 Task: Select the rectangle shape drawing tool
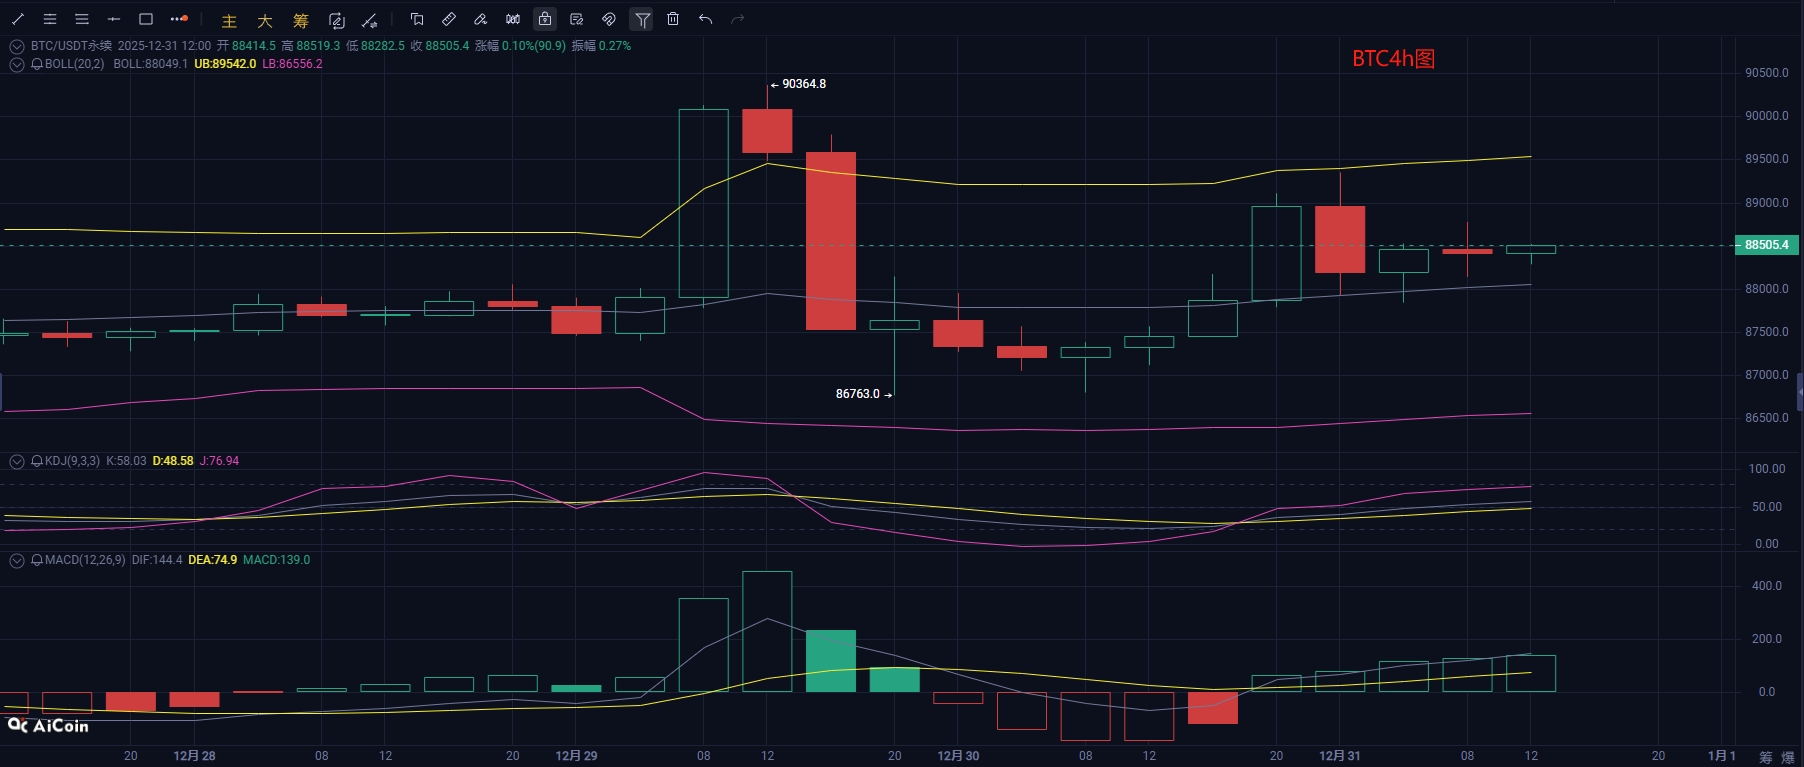146,19
